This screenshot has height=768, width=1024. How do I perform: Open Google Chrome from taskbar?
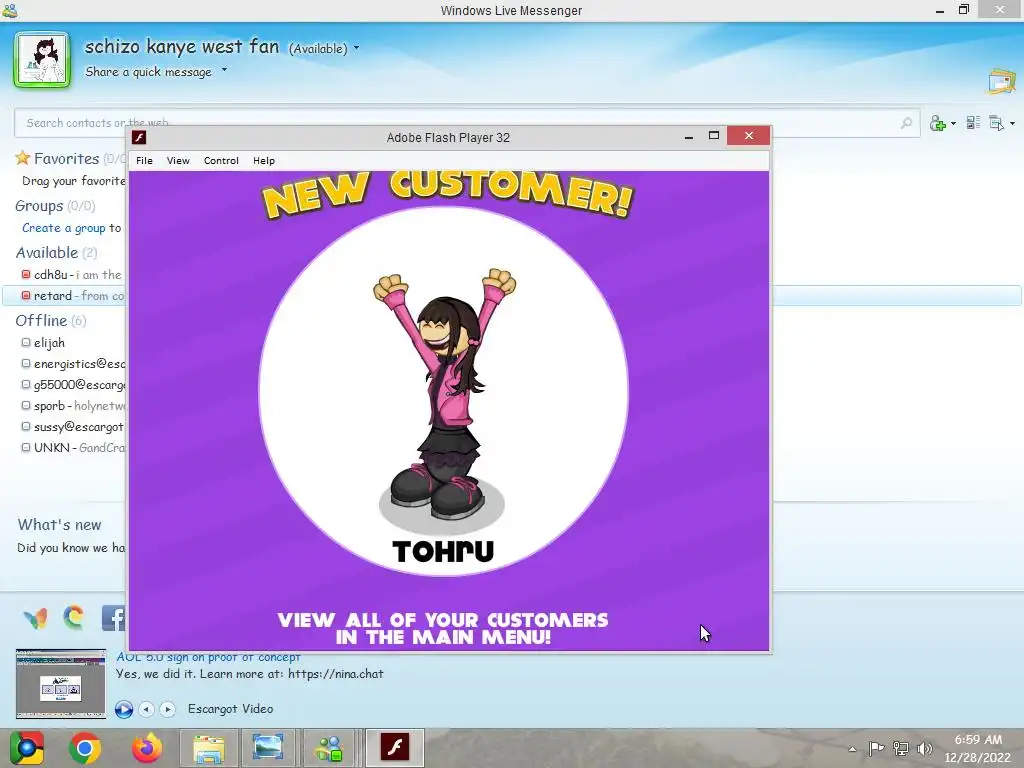coord(85,748)
